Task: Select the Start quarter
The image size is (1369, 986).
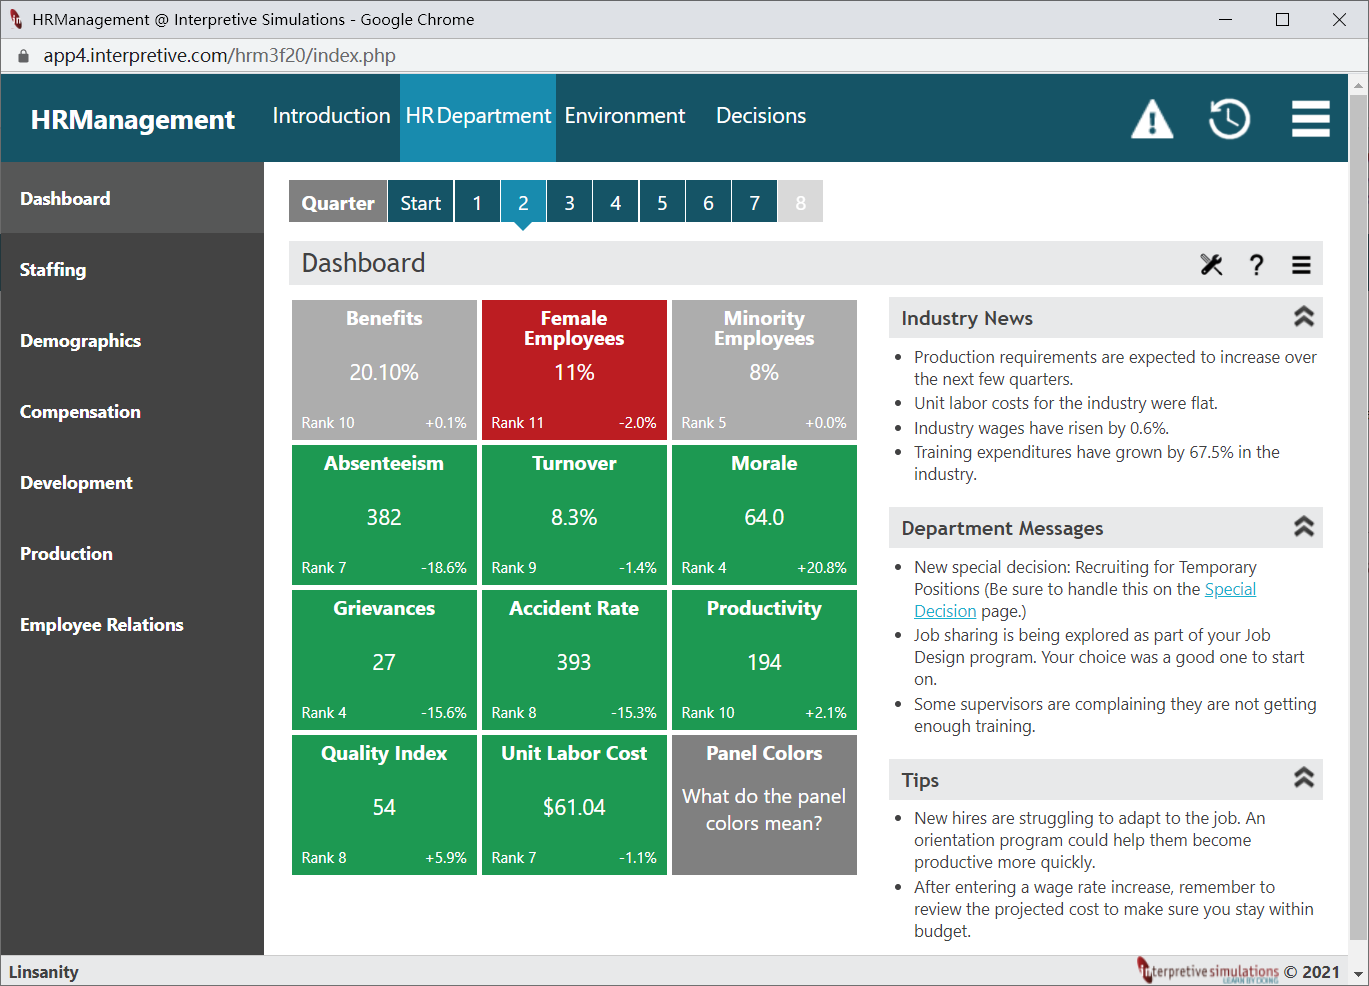Action: point(421,202)
